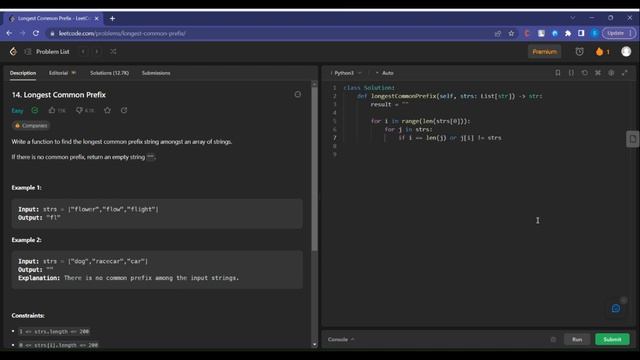Click the description panel scrollbar thumb
Screen dimensions: 640x360
pyautogui.click(x=314, y=168)
